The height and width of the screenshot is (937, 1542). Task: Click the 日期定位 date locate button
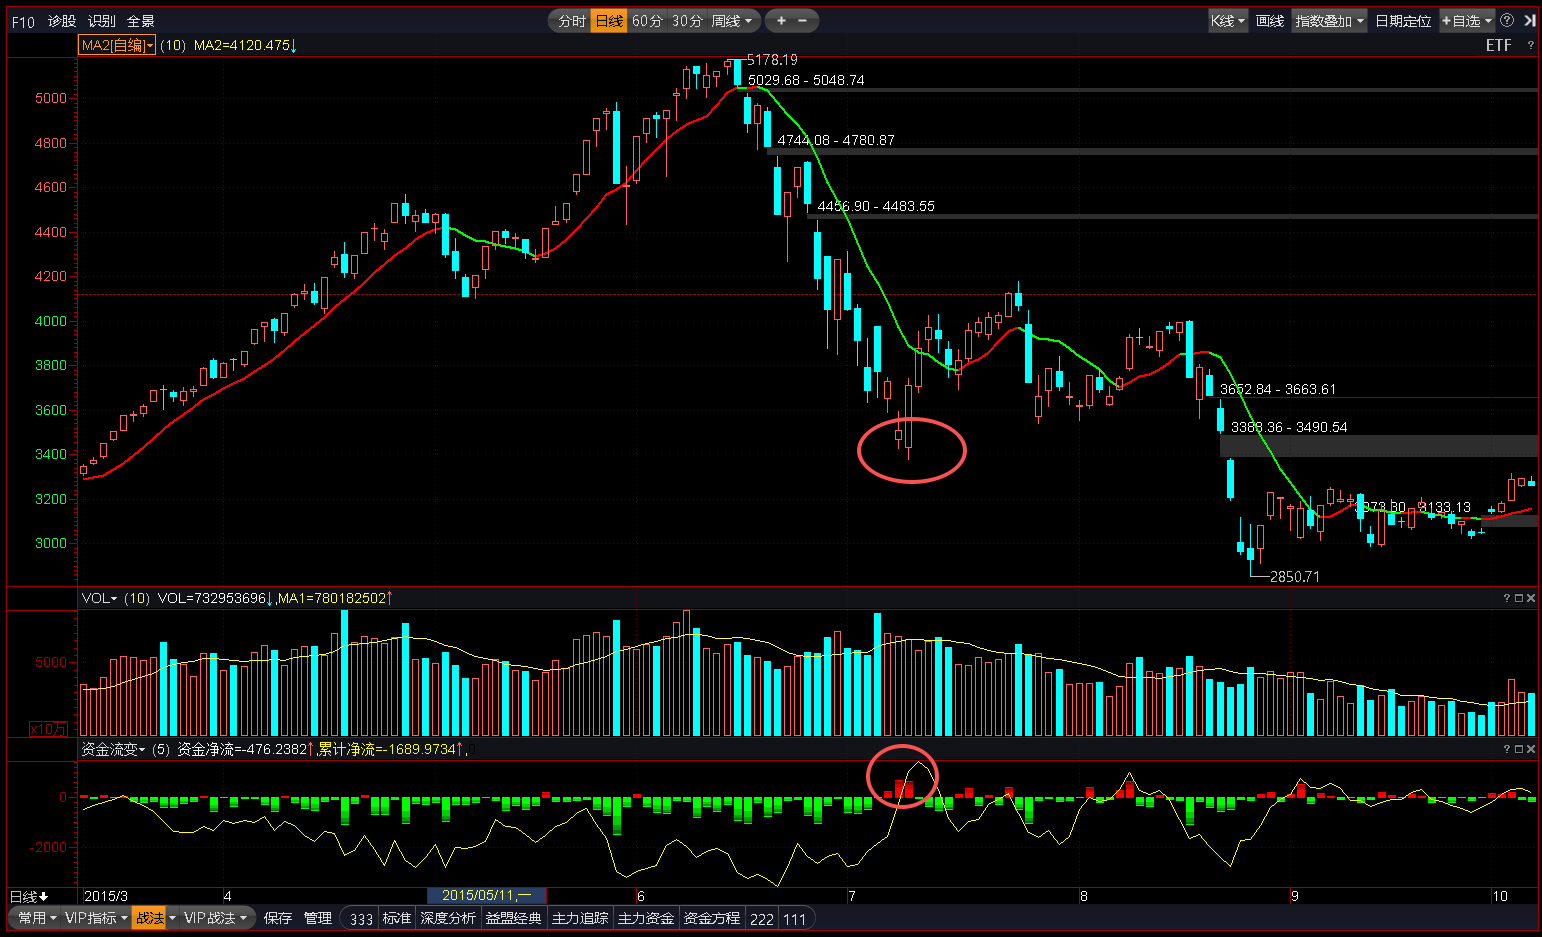1402,21
